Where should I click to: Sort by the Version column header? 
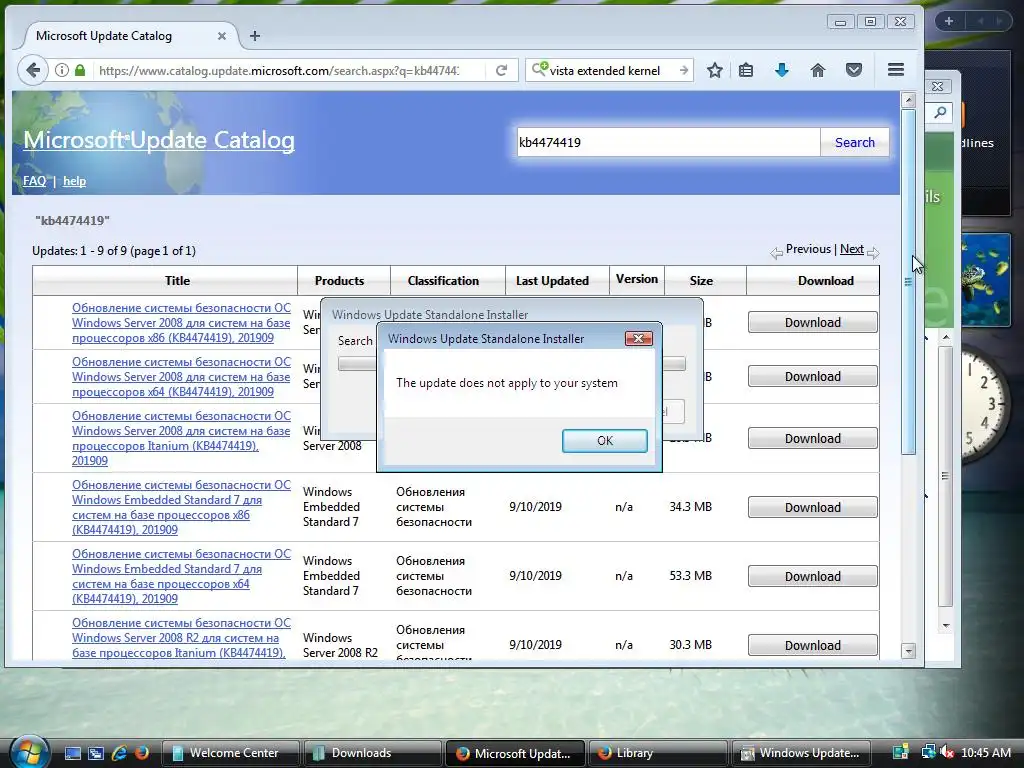(637, 279)
